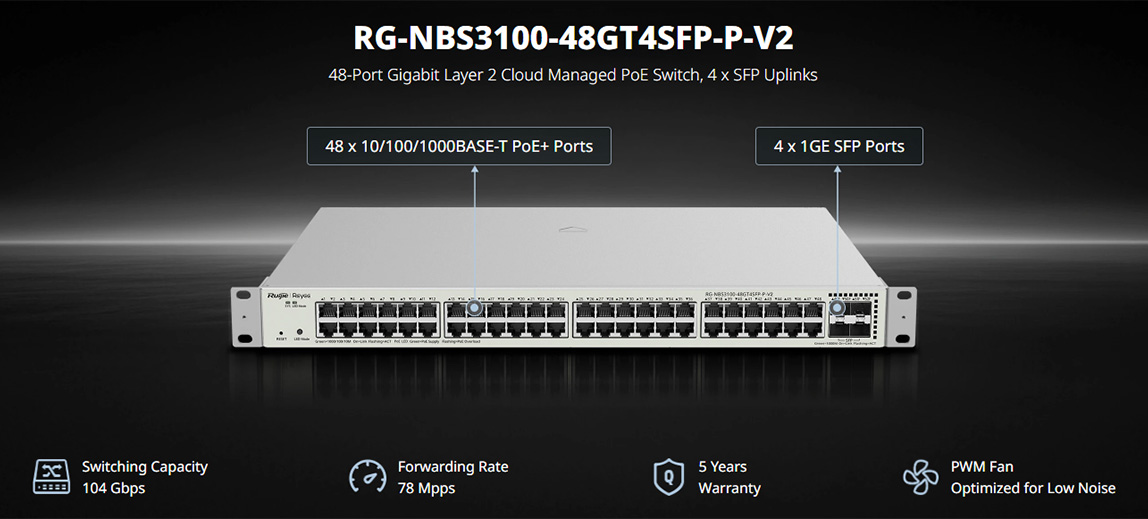
Task: Click the 48-Port Gigabit Layer 2 subtitle text
Action: point(573,75)
